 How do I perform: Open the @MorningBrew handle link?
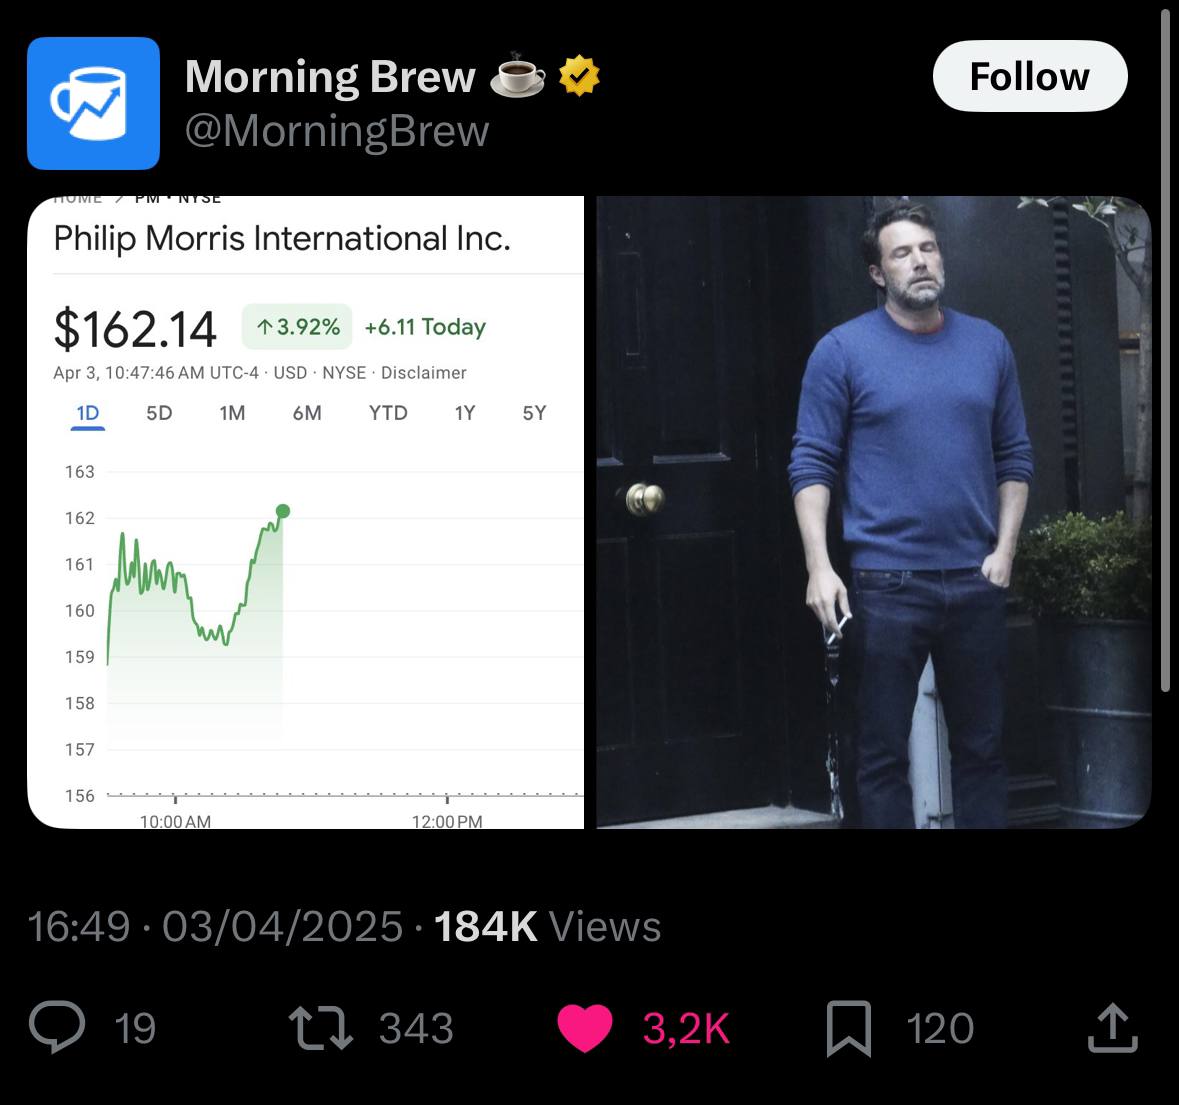[x=337, y=131]
